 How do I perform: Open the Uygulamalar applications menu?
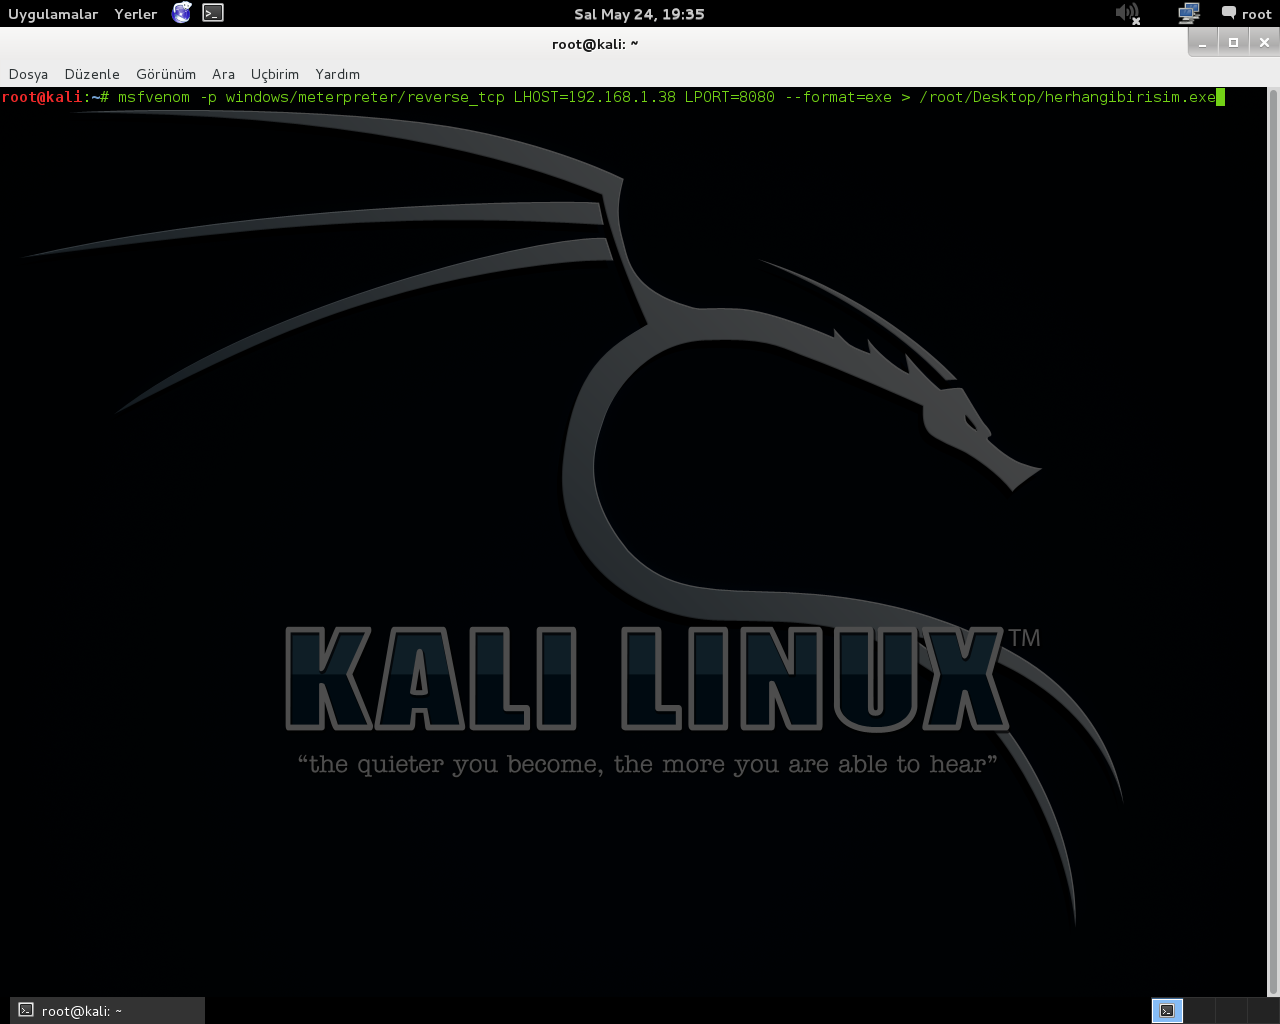pos(53,14)
